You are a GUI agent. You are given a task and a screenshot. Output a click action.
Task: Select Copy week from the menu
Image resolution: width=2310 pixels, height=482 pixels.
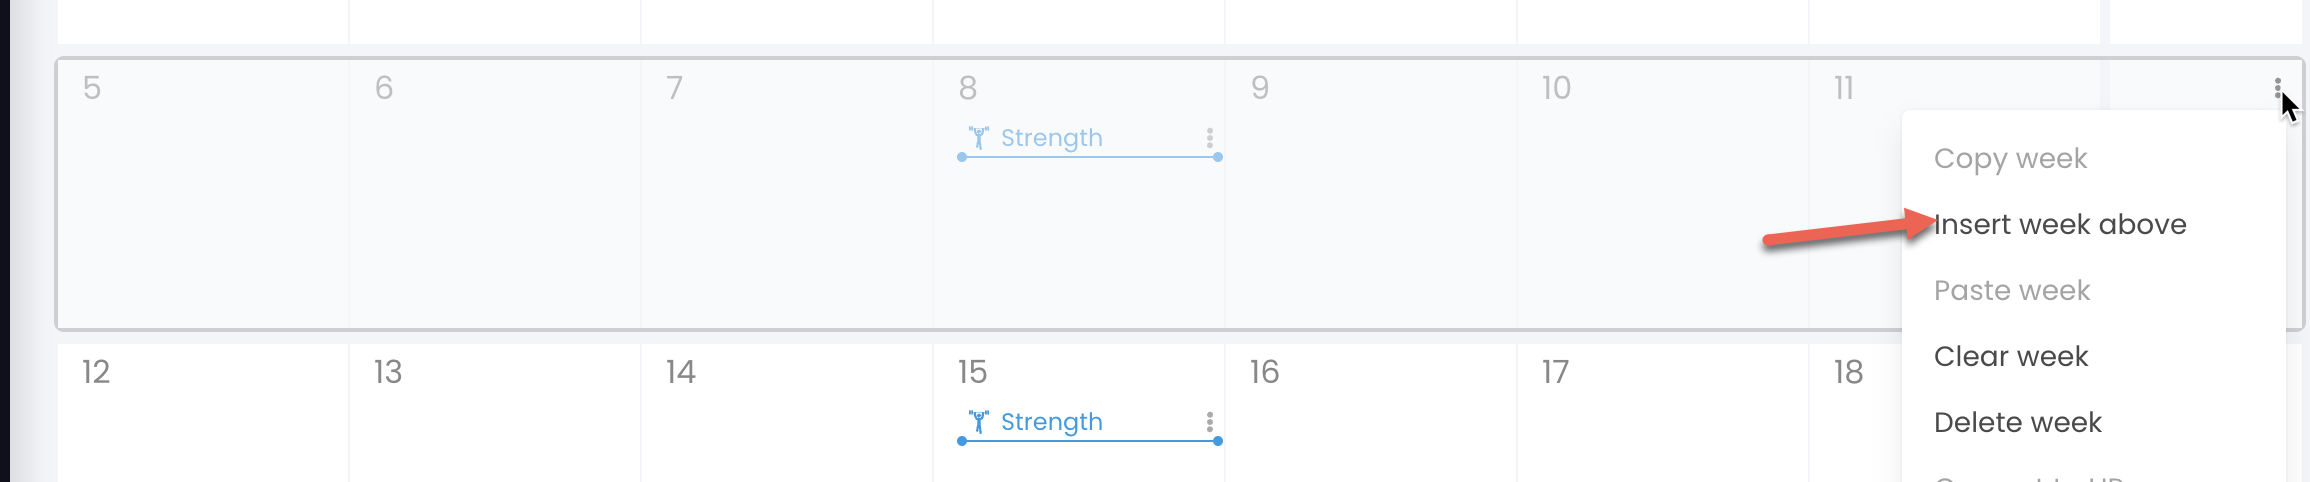tap(2010, 159)
